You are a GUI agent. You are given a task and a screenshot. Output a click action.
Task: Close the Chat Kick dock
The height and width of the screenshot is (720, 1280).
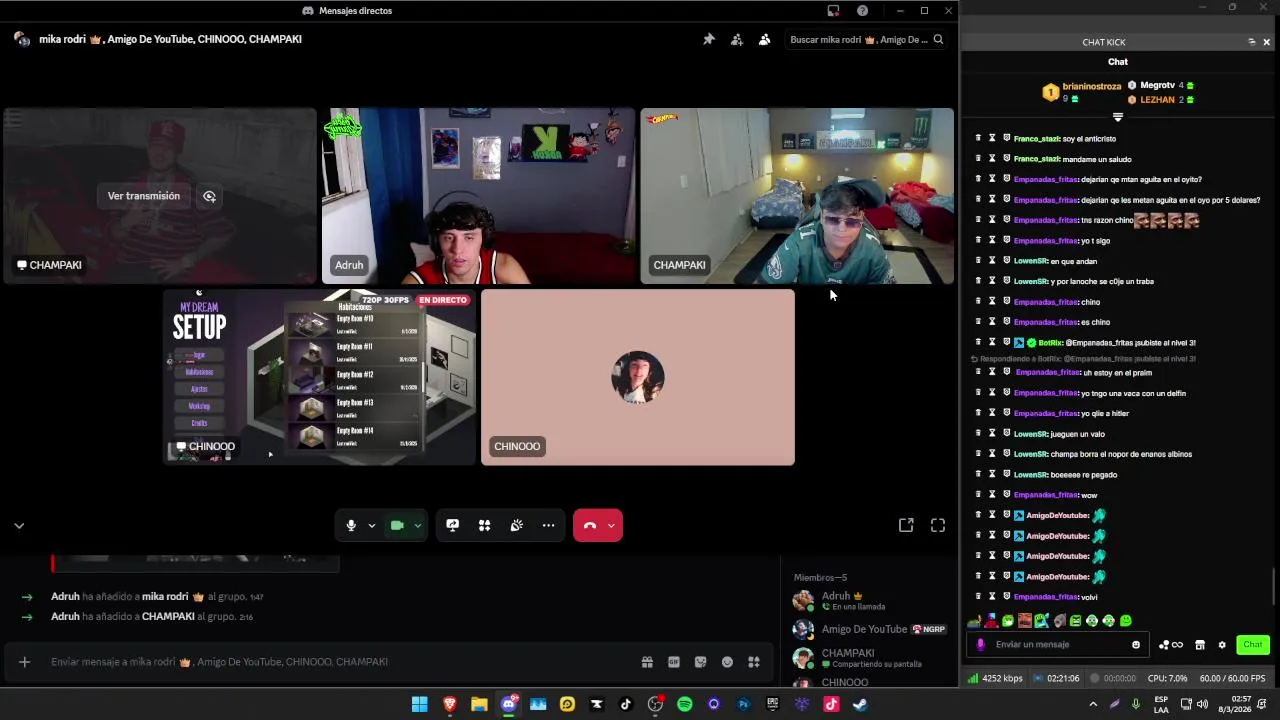click(x=1267, y=42)
